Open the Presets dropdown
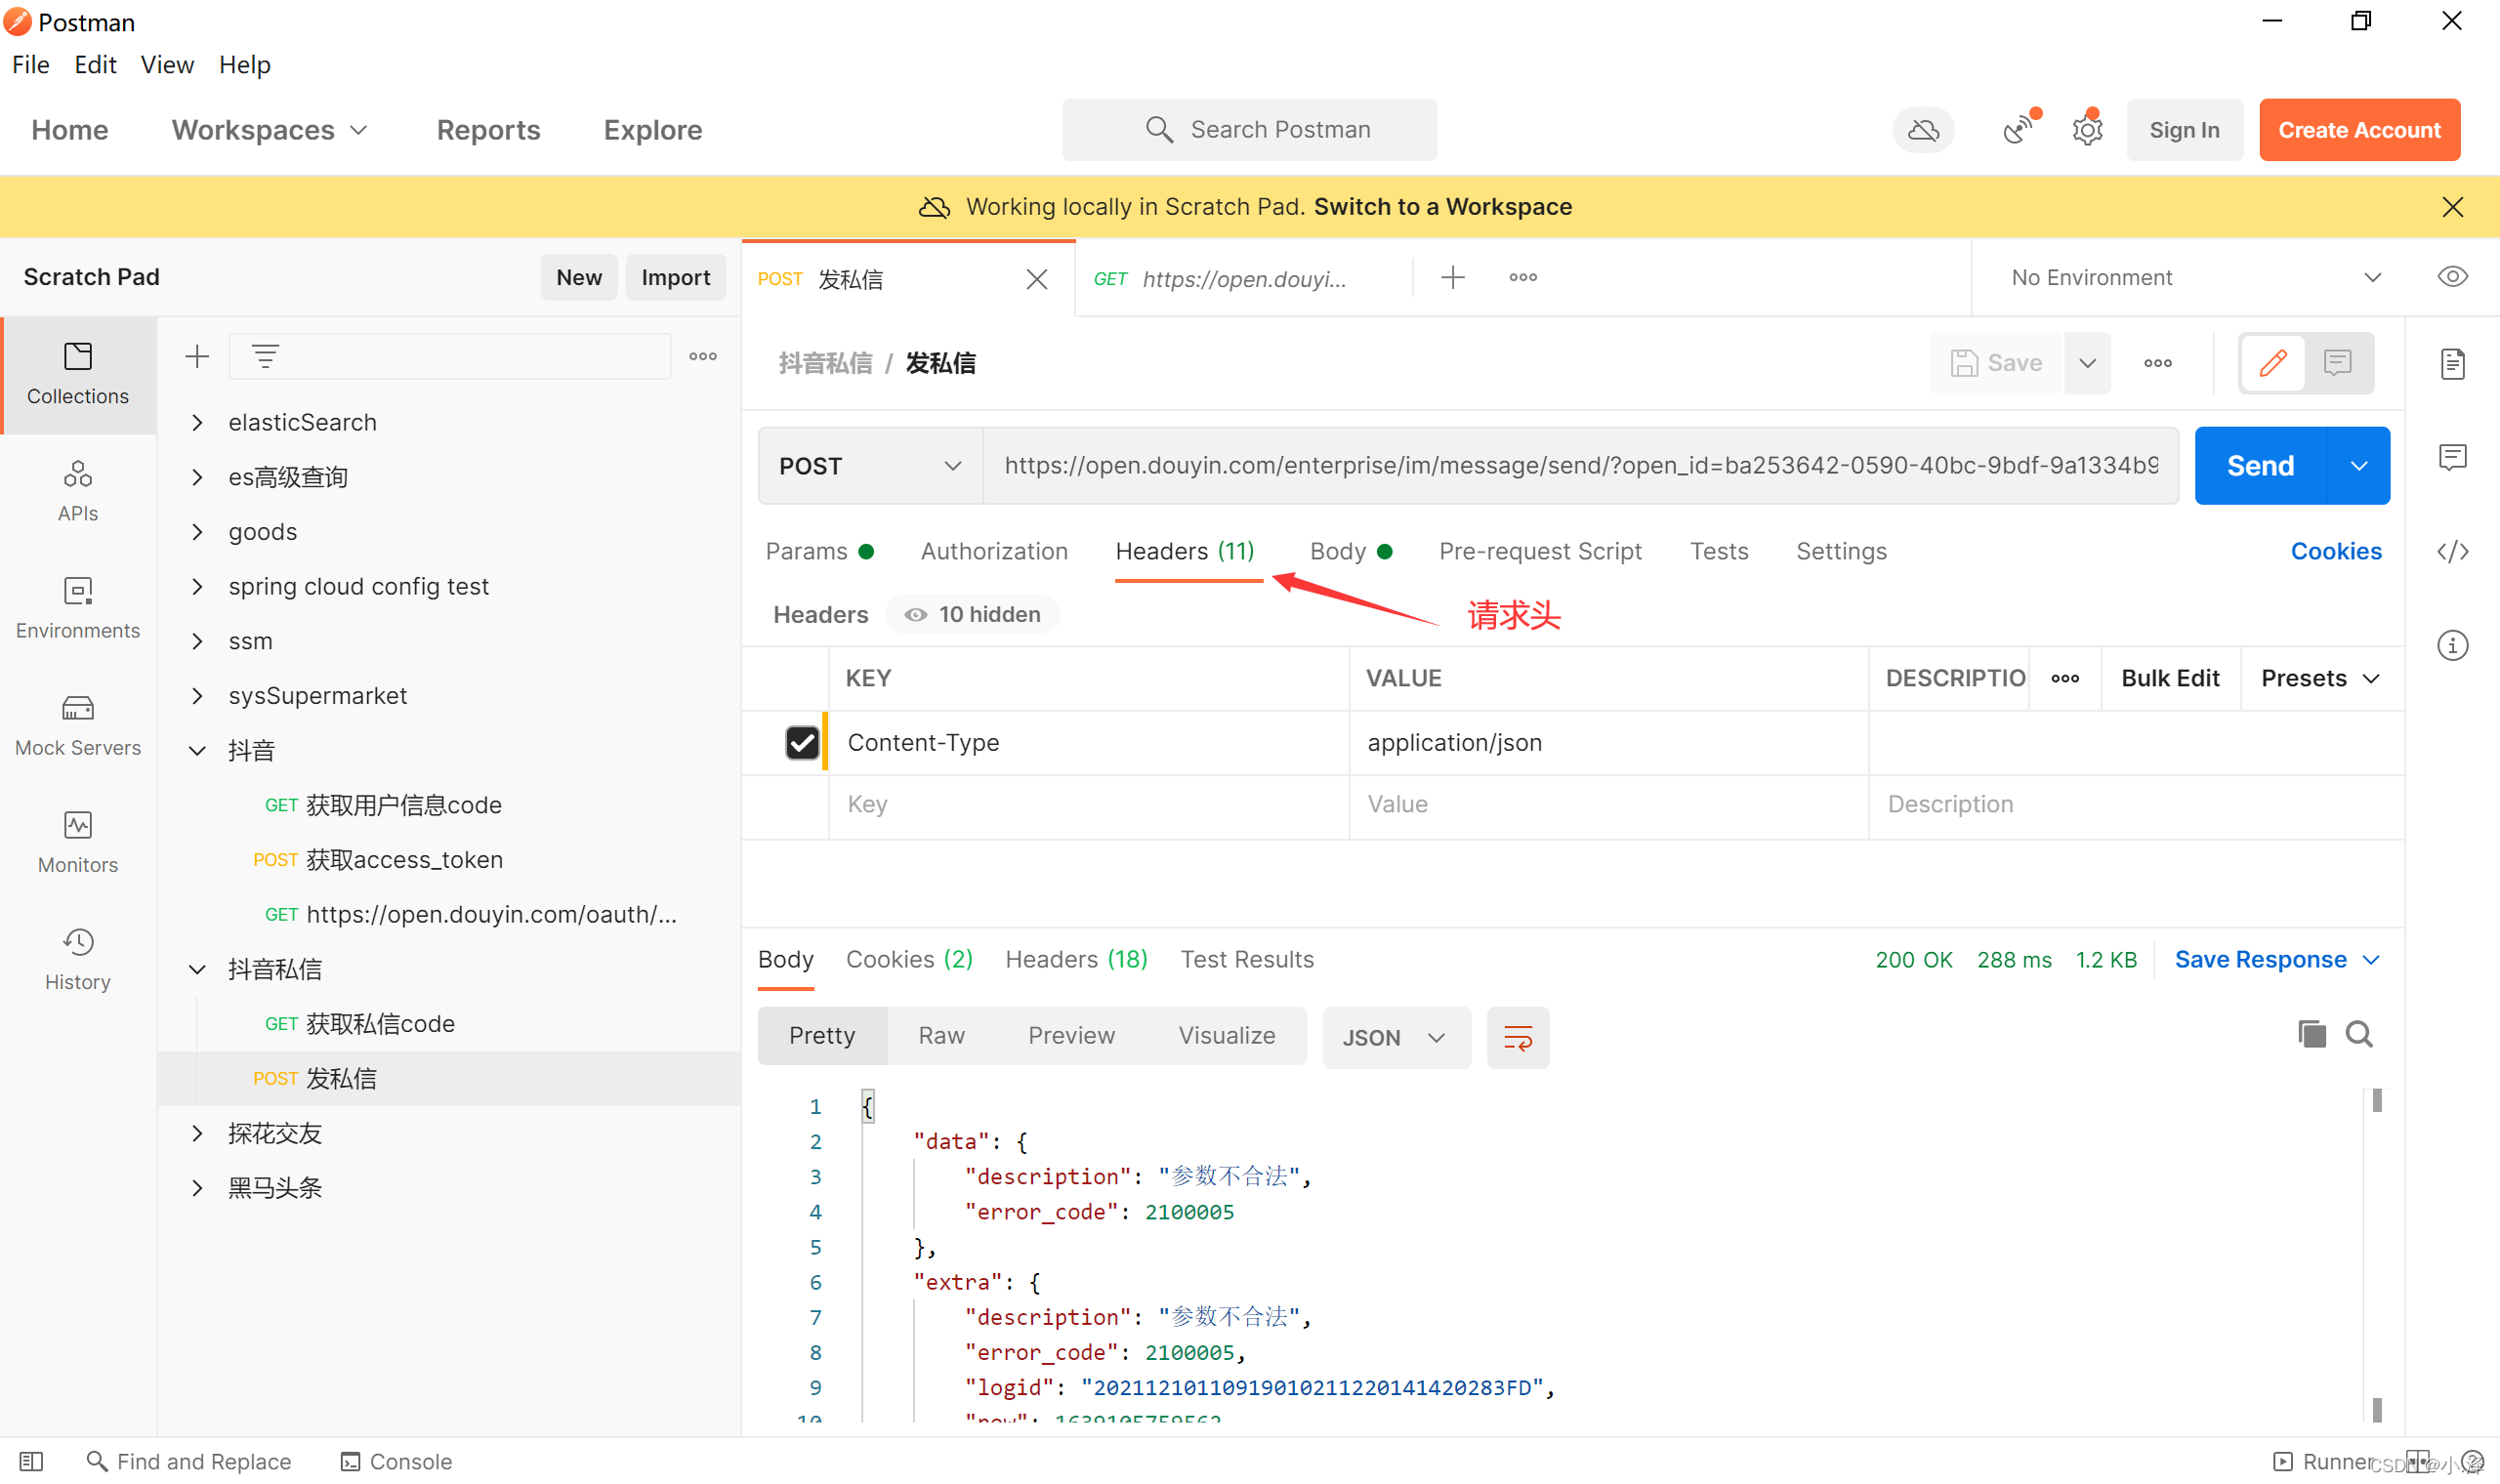2500x1484 pixels. coord(2320,678)
